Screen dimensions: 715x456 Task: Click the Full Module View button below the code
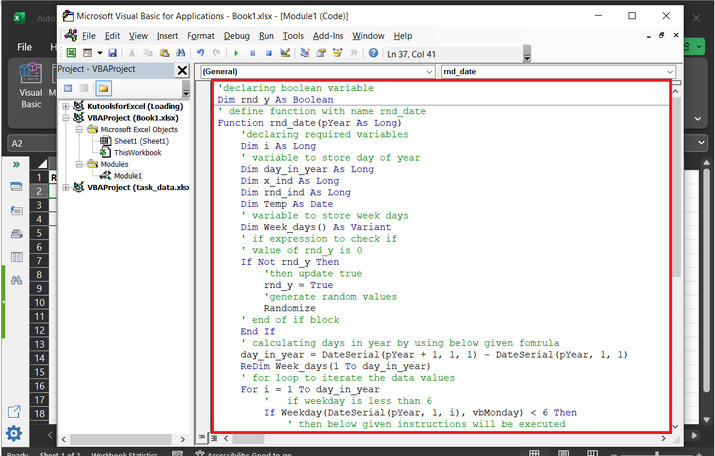pos(213,438)
